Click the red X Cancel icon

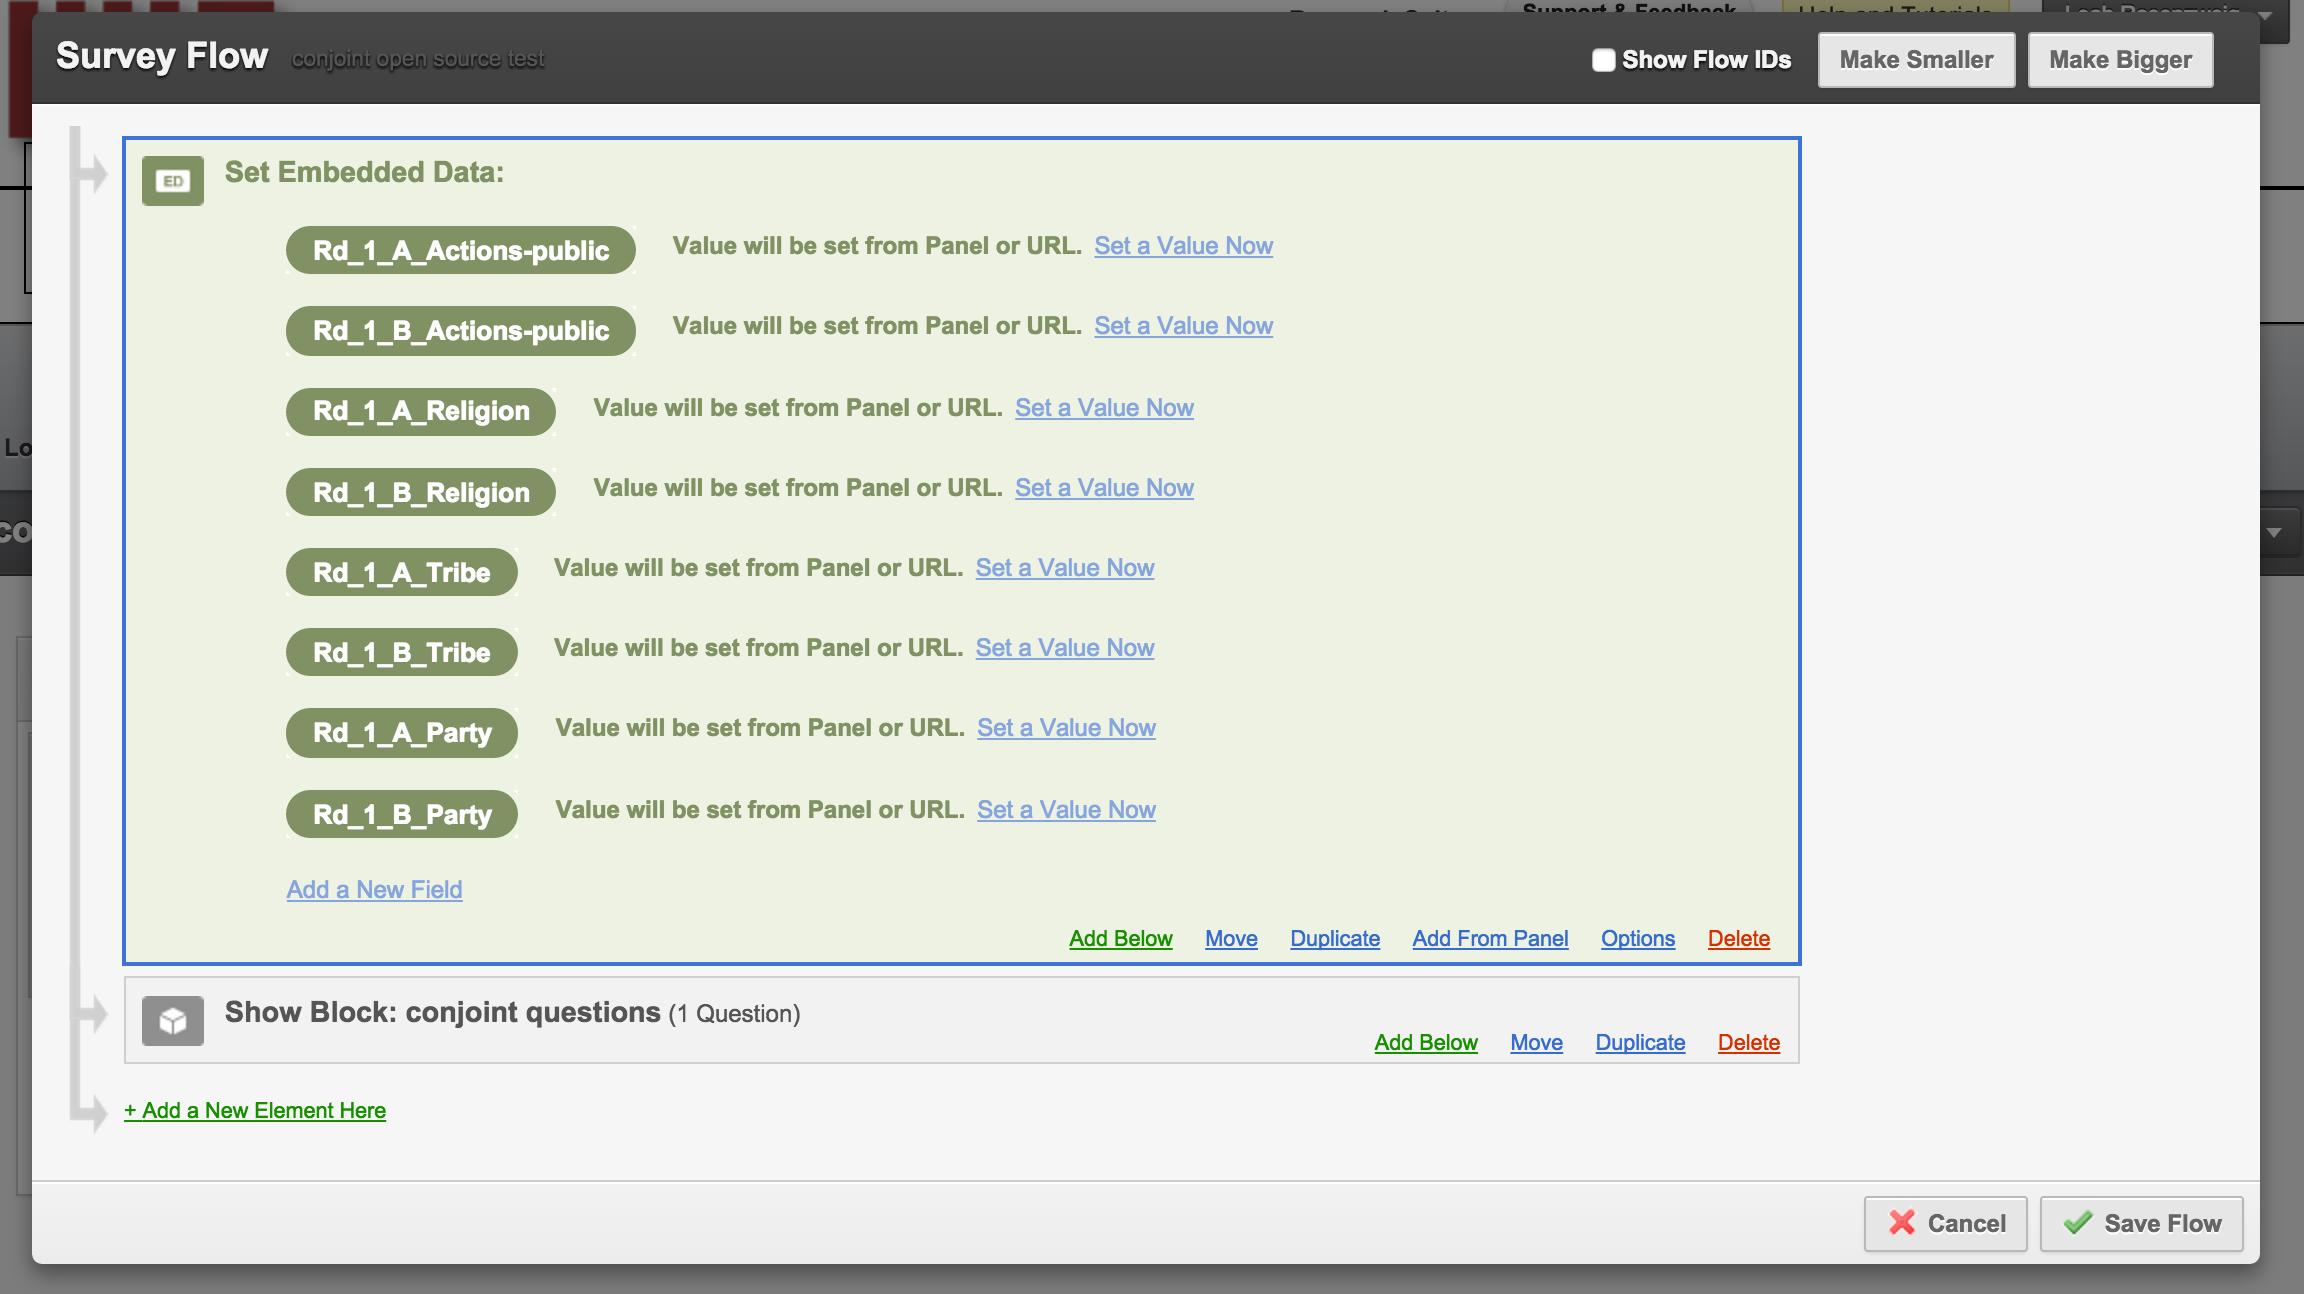[x=1902, y=1223]
